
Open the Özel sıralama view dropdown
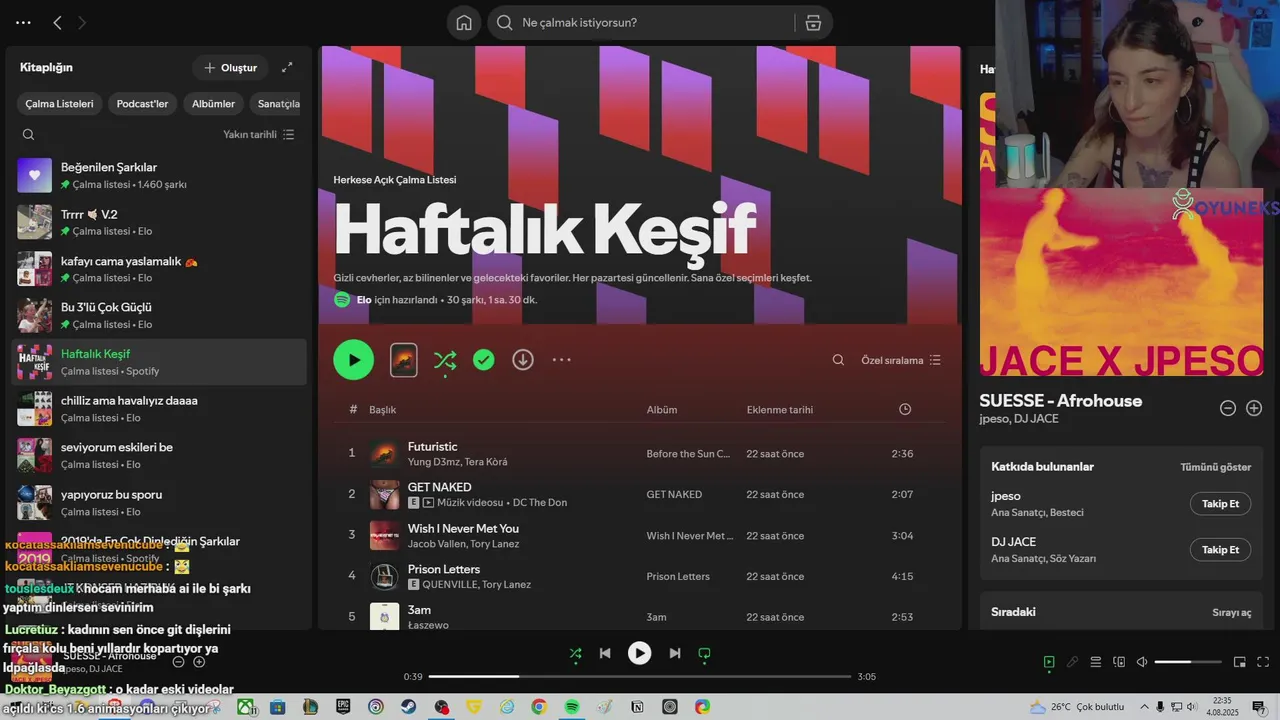[x=901, y=360]
